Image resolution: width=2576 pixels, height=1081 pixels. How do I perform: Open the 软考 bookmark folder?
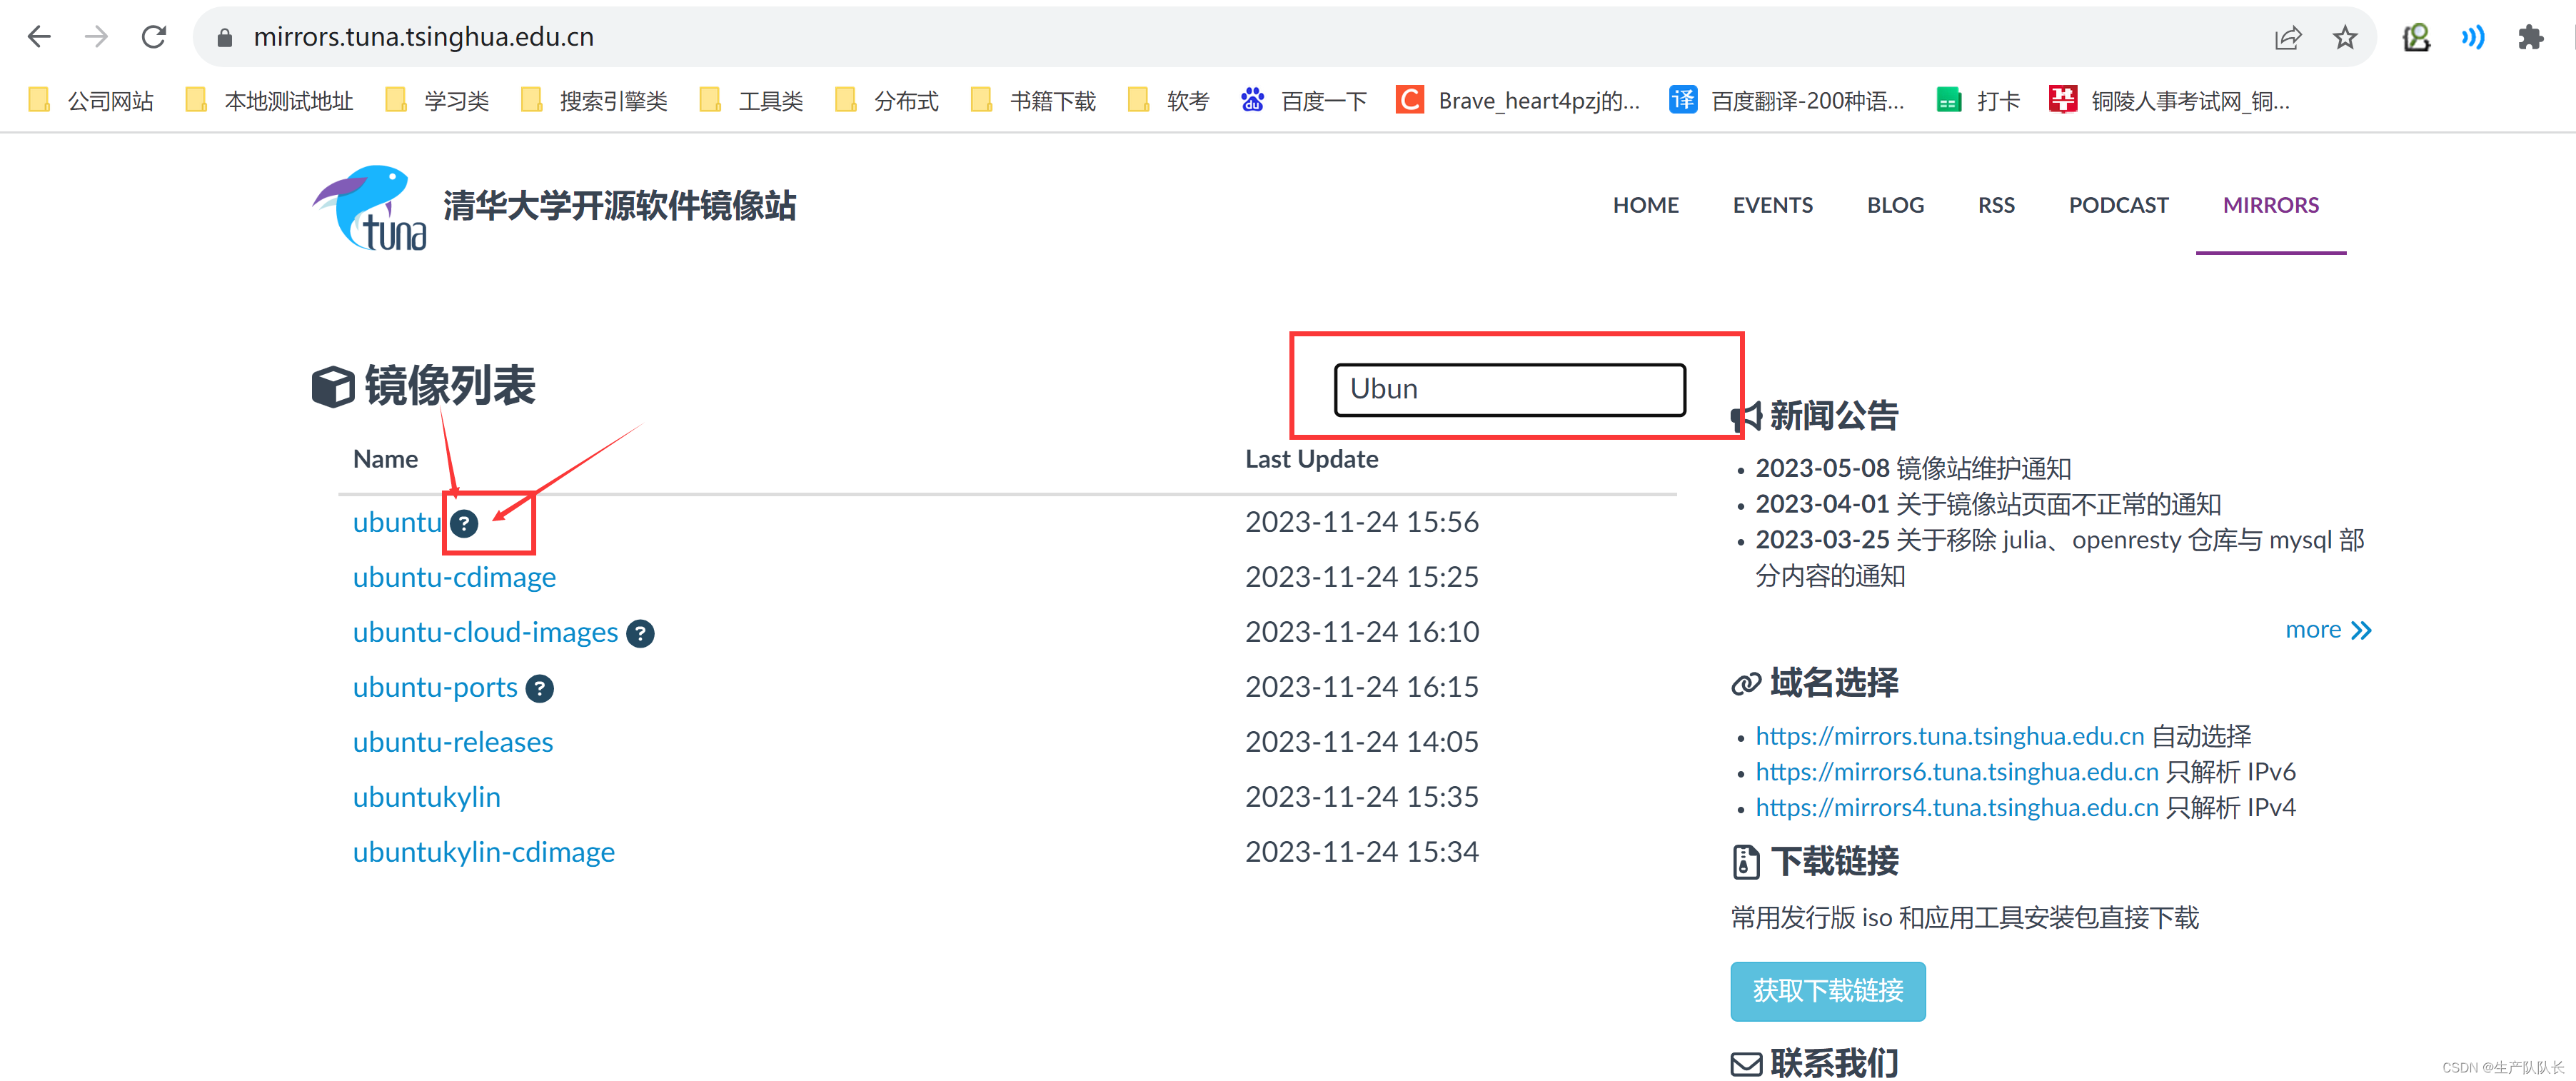pos(1169,100)
